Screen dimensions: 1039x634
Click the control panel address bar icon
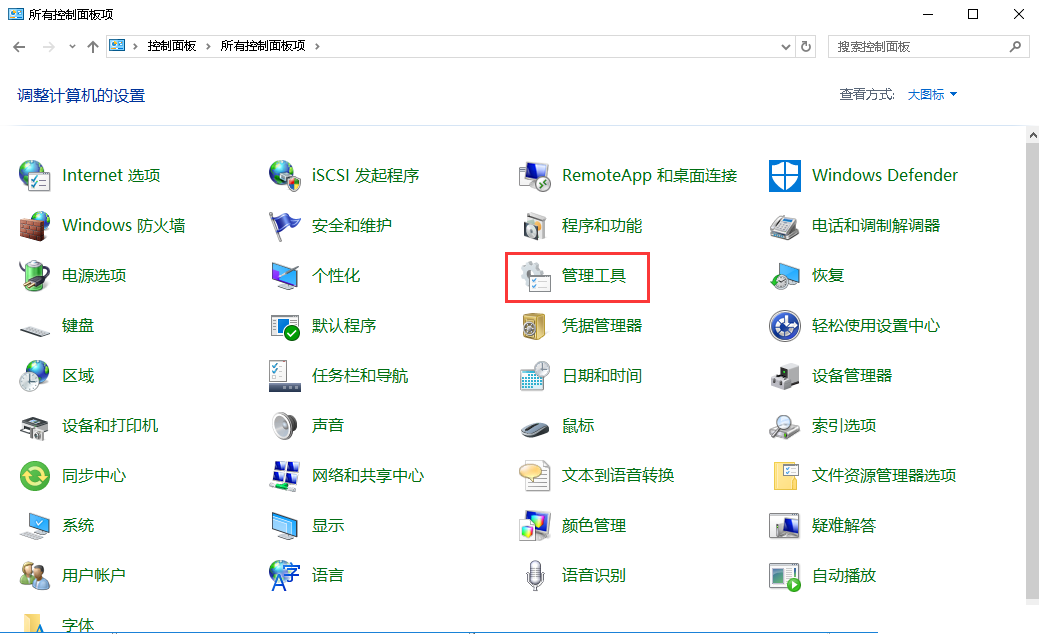tap(117, 46)
